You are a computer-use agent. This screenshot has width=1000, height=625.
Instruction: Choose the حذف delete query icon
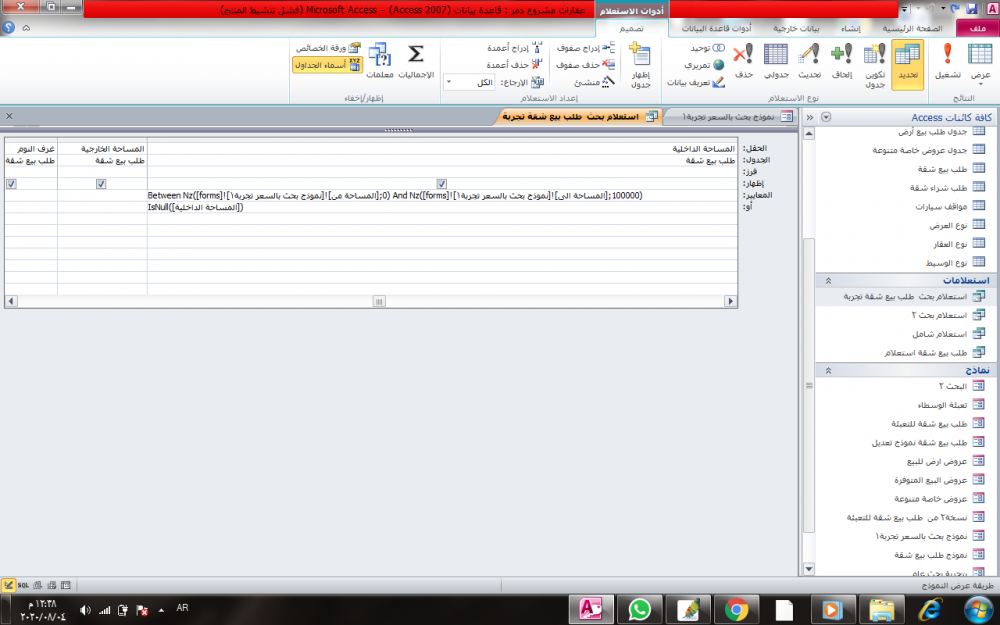[743, 62]
